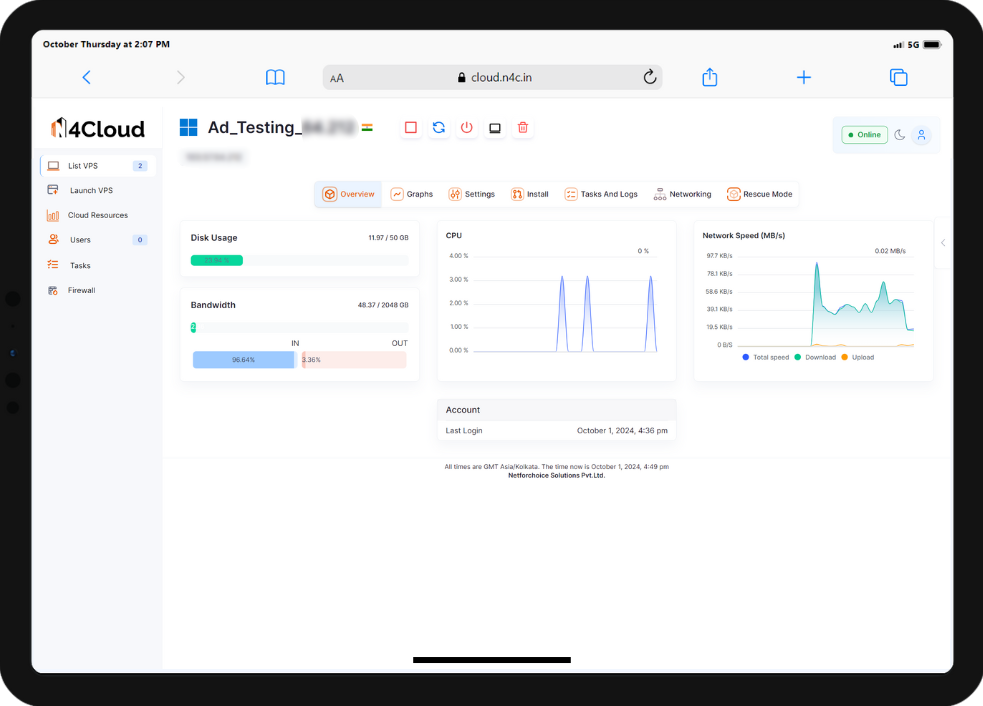This screenshot has width=983, height=706.
Task: Open Safari reader AA text options
Action: tap(337, 78)
